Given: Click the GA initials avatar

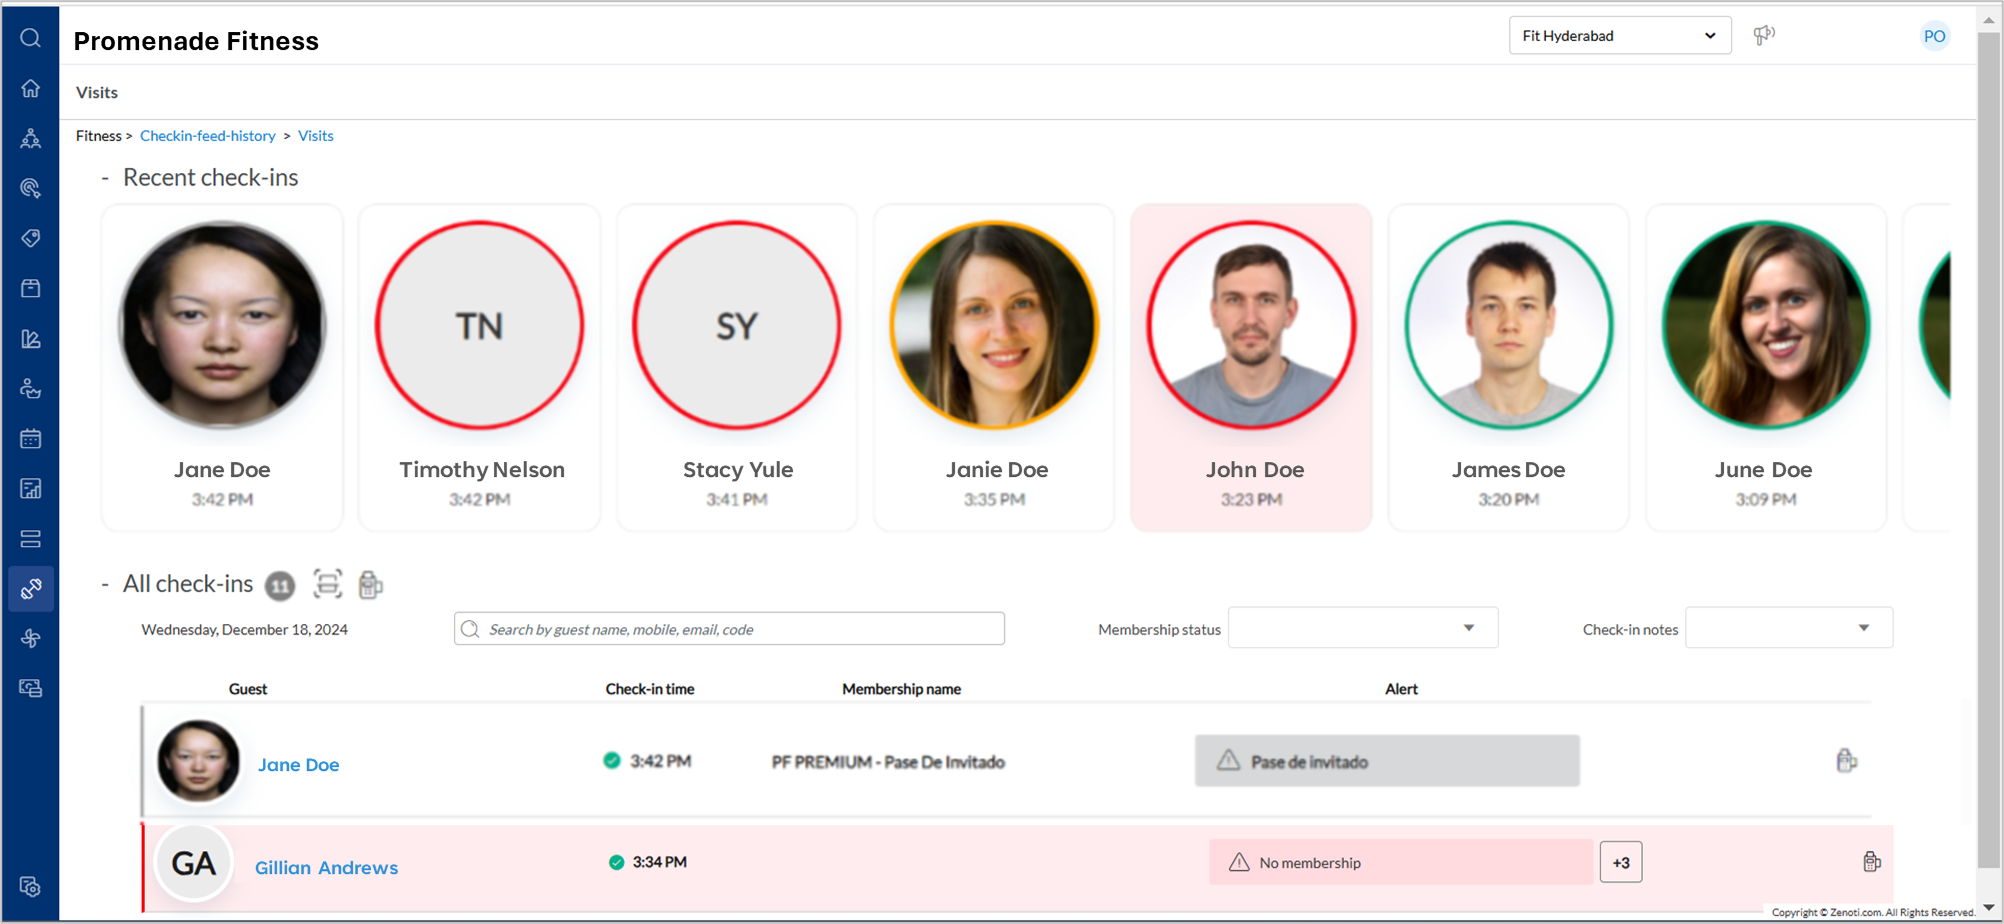Looking at the screenshot, I should (194, 863).
